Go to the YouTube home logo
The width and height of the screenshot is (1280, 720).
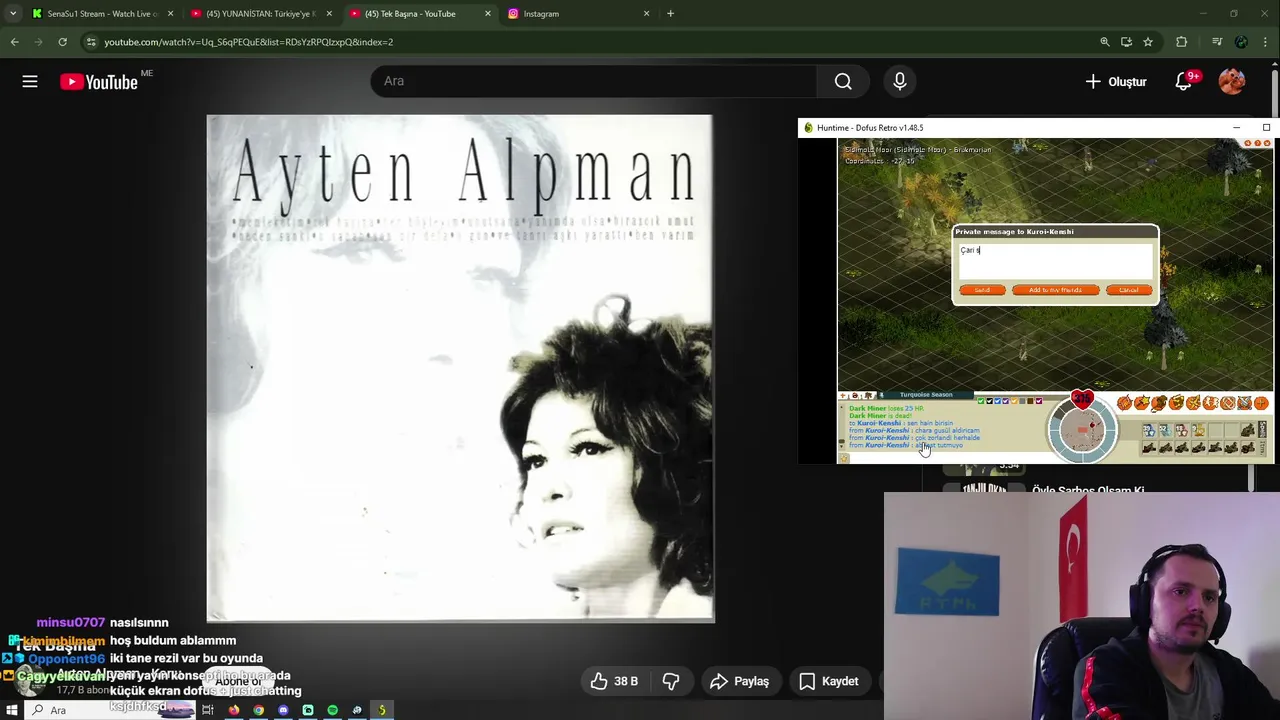click(x=98, y=82)
